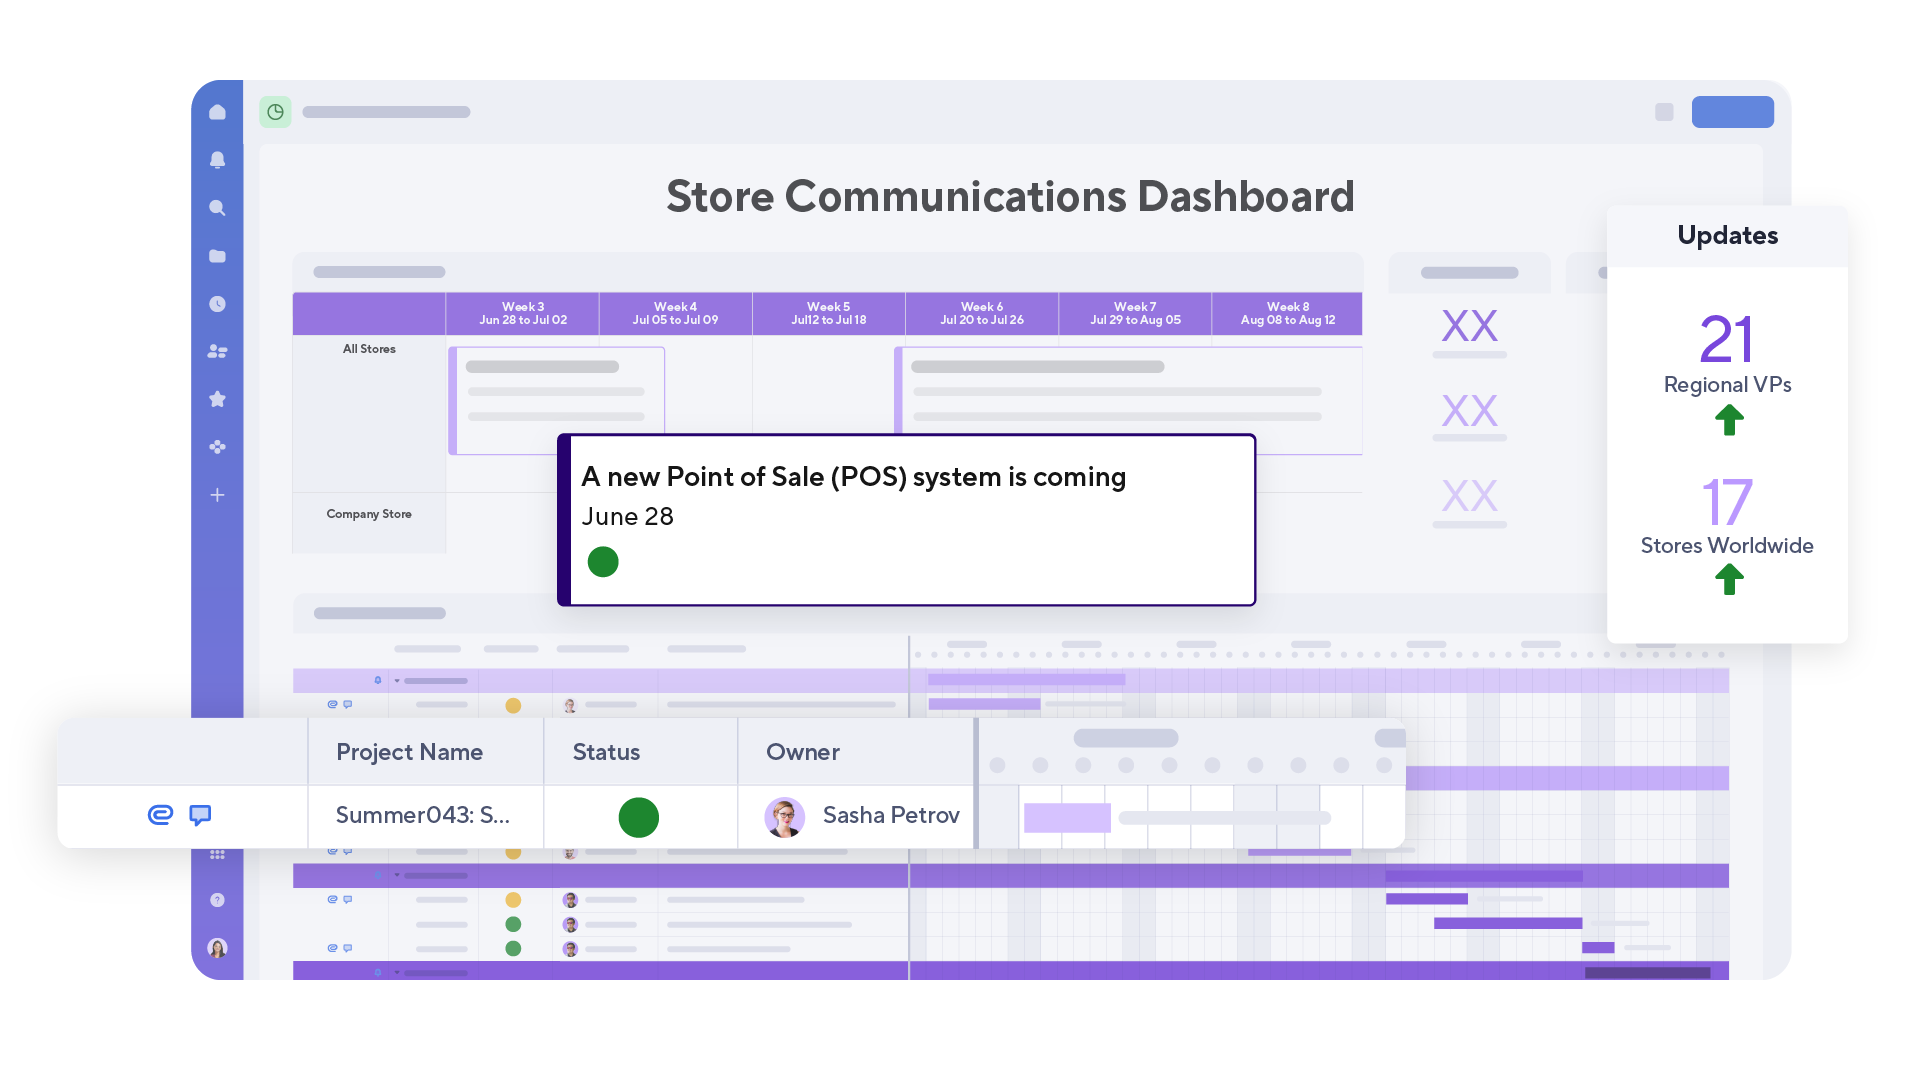This screenshot has height=1080, width=1920.
Task: Toggle the green status circle for Summer043
Action: (x=637, y=817)
